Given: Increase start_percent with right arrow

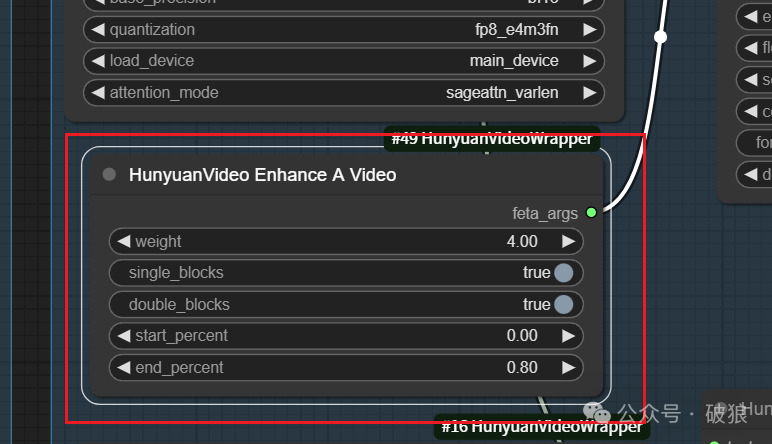Looking at the screenshot, I should (x=568, y=336).
